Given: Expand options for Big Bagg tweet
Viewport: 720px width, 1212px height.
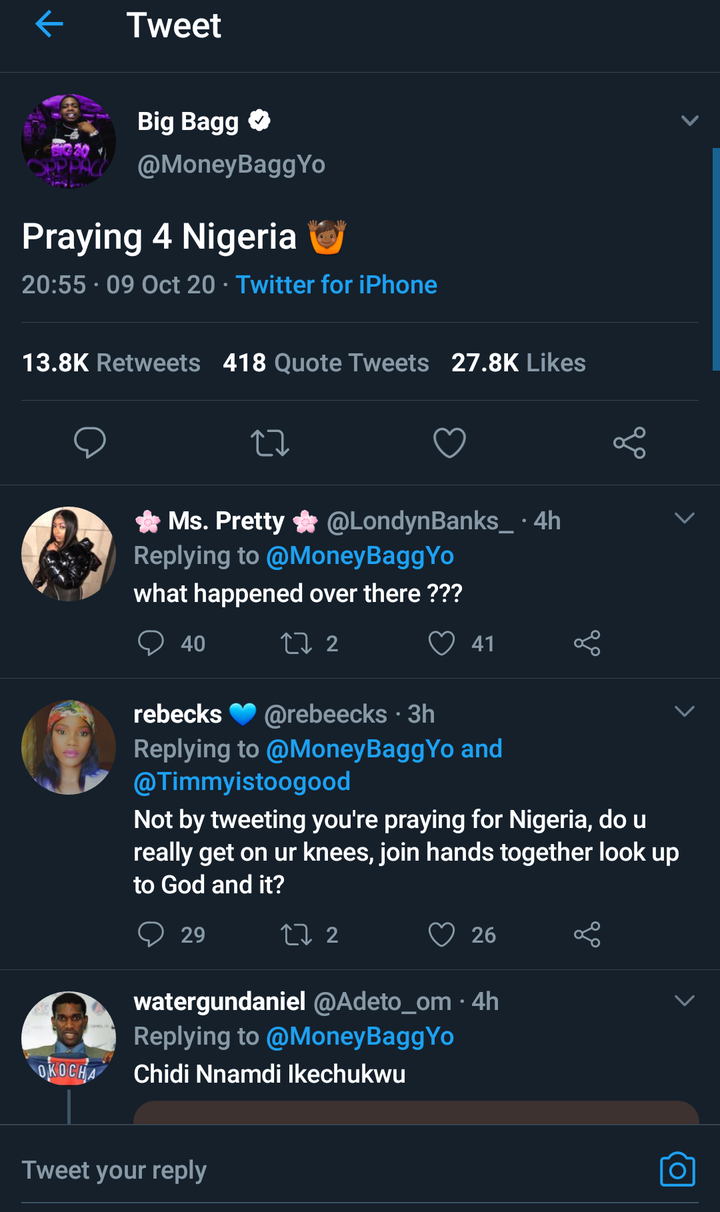Looking at the screenshot, I should [x=689, y=121].
